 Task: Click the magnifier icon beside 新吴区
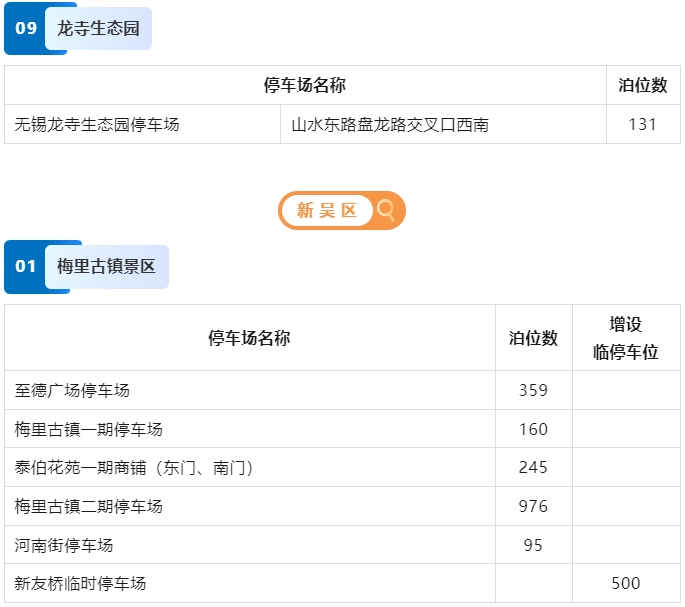point(386,210)
